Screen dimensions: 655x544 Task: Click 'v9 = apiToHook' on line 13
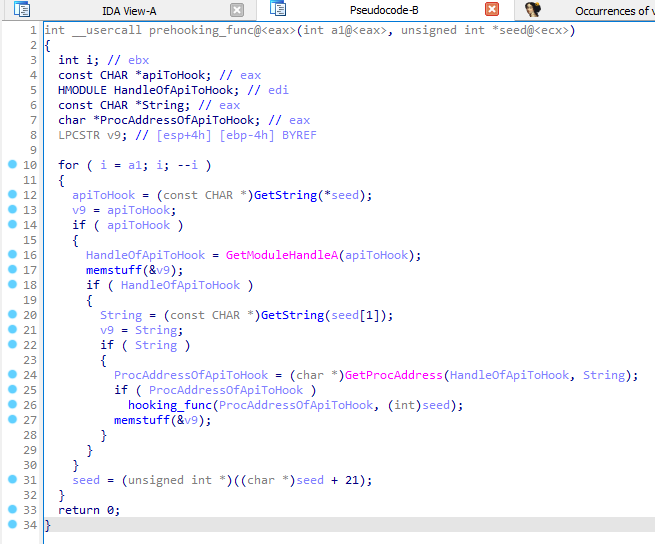click(124, 210)
